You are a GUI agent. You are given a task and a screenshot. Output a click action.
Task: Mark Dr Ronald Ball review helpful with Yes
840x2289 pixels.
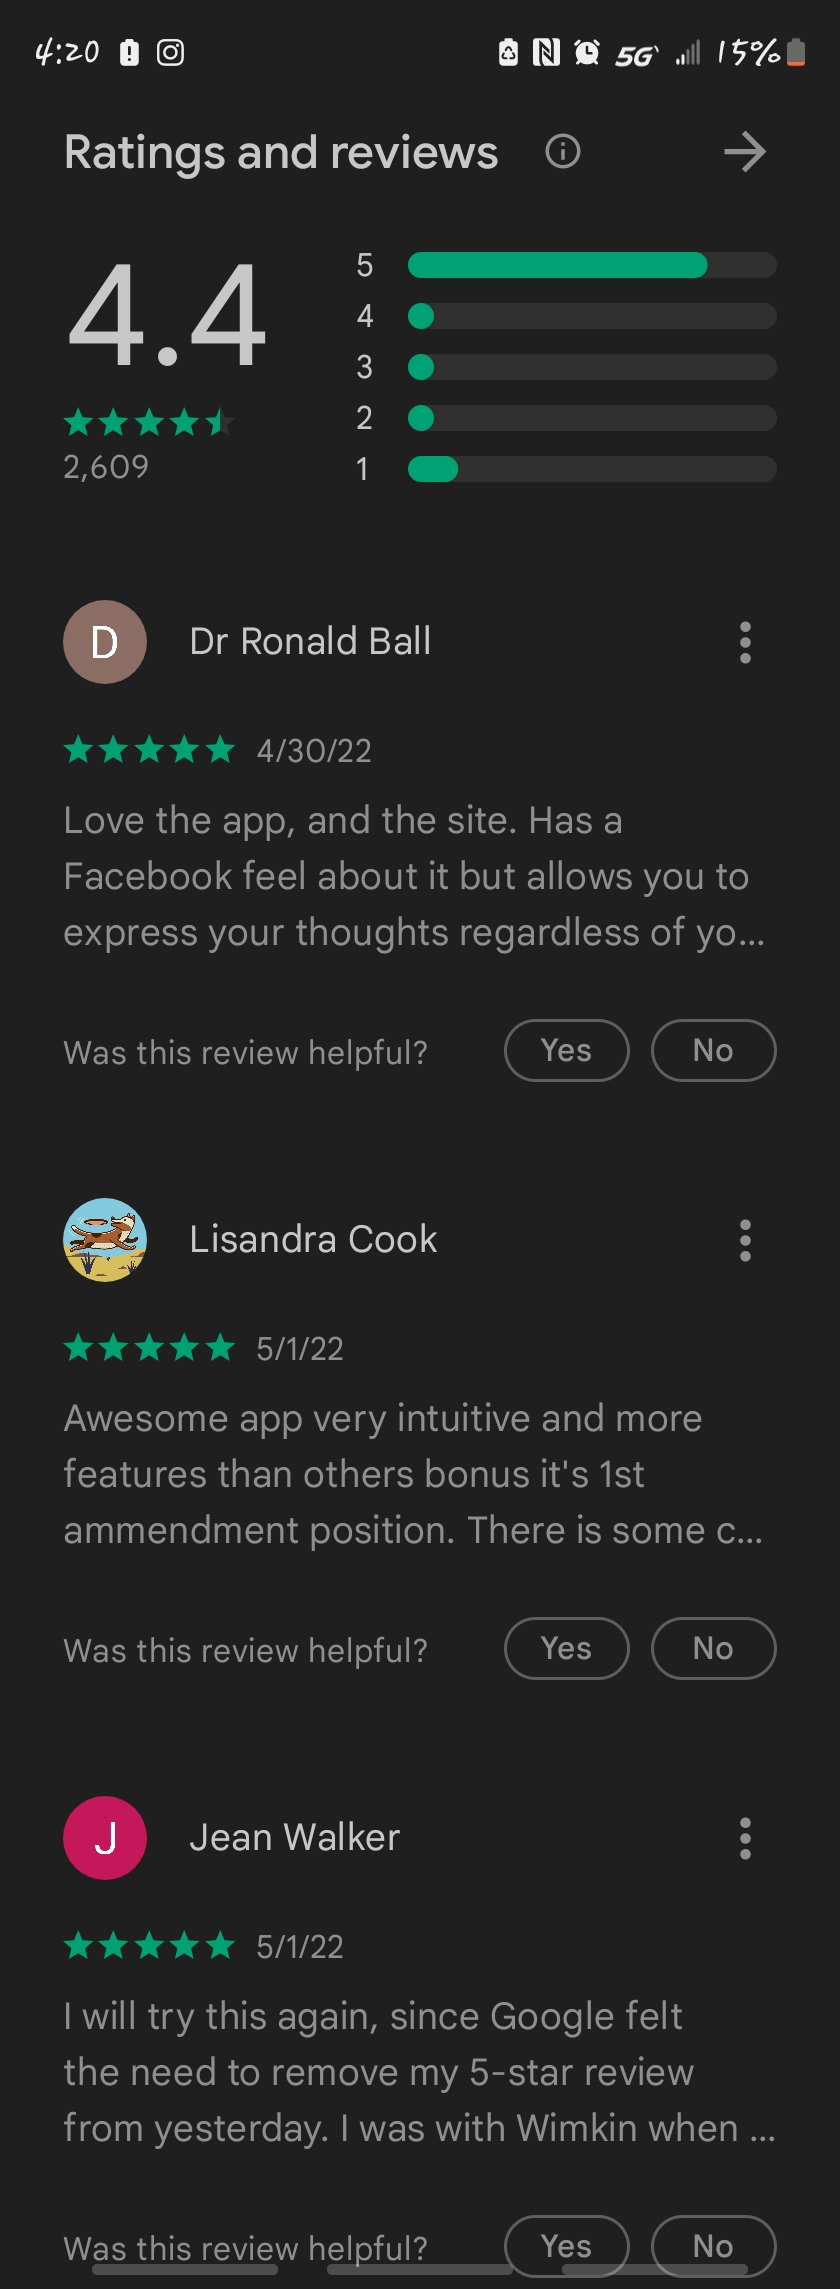567,1050
